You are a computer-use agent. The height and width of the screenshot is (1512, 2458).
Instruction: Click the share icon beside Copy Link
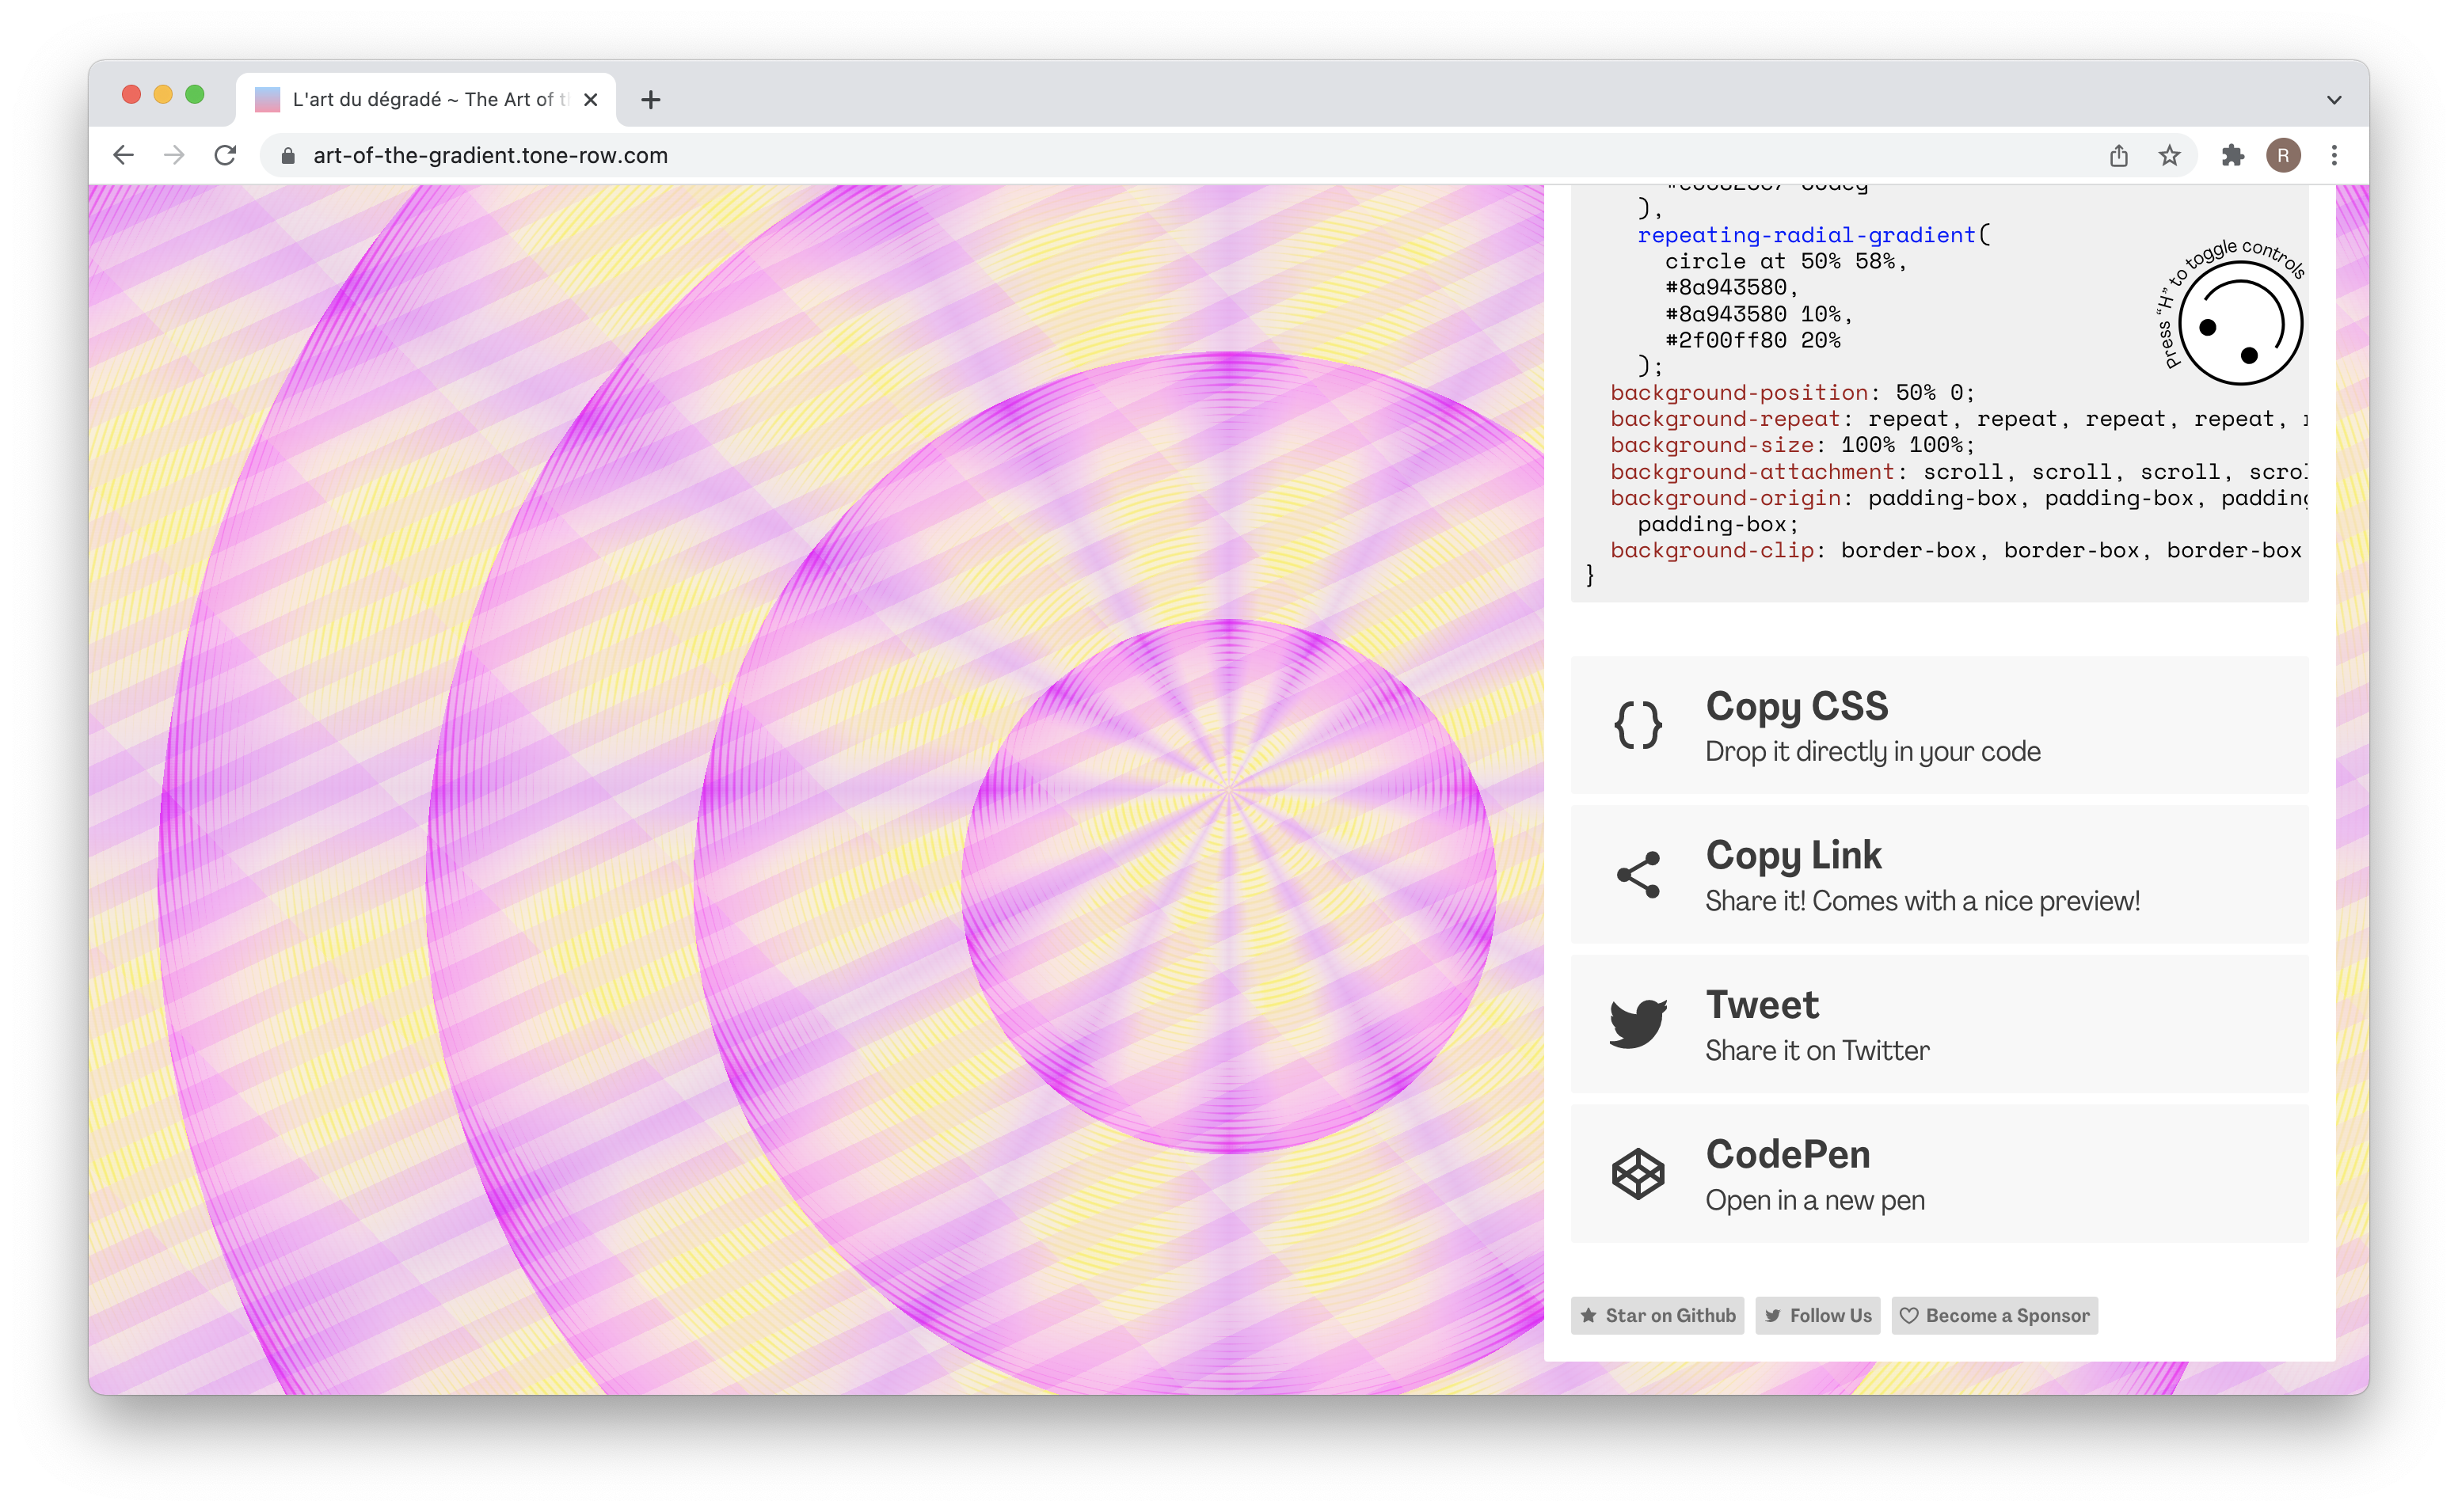coord(1637,875)
